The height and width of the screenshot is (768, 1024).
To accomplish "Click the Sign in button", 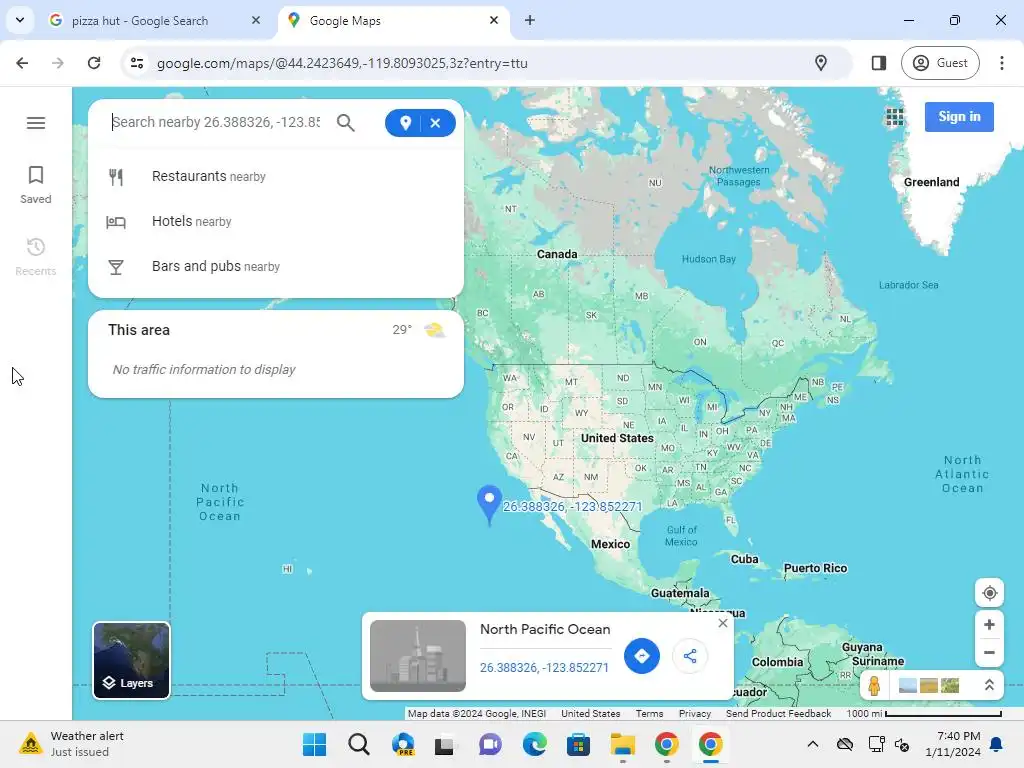I will click(959, 117).
